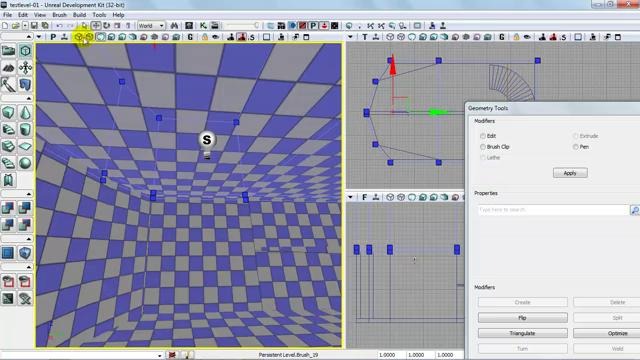
Task: Click the far-plane slider in main toolbar
Action: [243, 26]
